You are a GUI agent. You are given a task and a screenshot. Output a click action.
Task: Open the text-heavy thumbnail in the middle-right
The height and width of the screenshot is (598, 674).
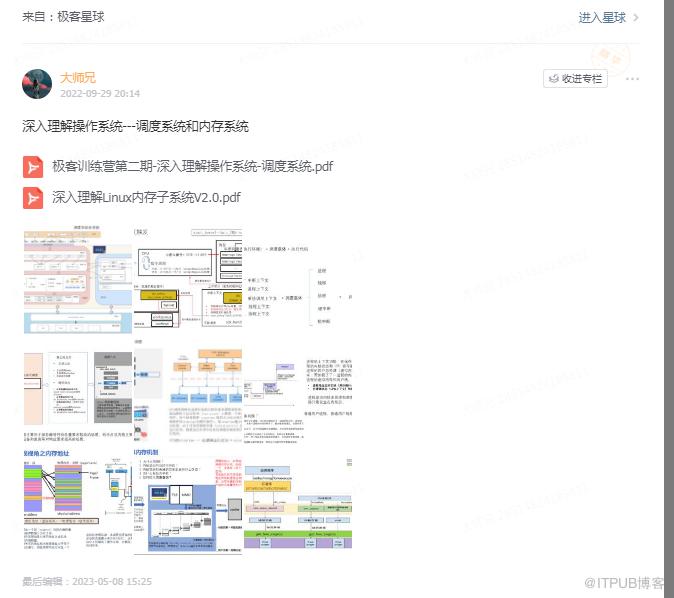tap(298, 389)
